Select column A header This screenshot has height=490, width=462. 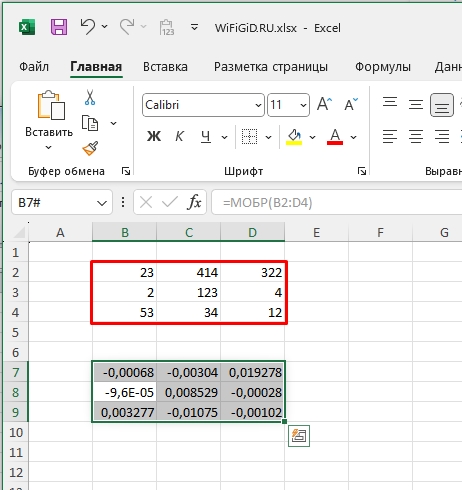click(60, 232)
